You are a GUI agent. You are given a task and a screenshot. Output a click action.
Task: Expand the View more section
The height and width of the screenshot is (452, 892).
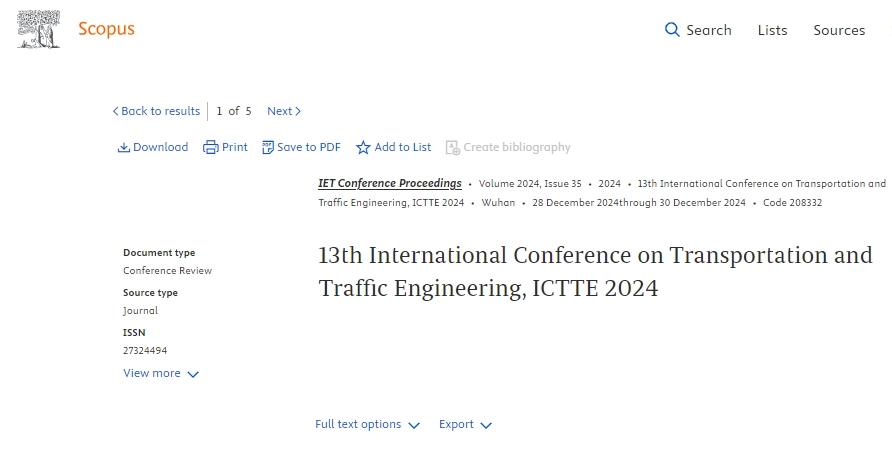click(161, 374)
